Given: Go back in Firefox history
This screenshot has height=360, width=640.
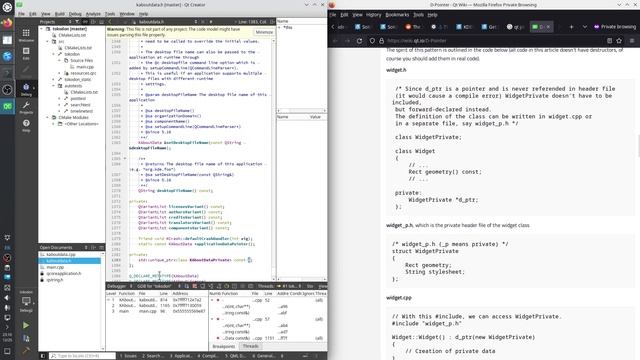Looking at the screenshot, I should pyautogui.click(x=335, y=41).
